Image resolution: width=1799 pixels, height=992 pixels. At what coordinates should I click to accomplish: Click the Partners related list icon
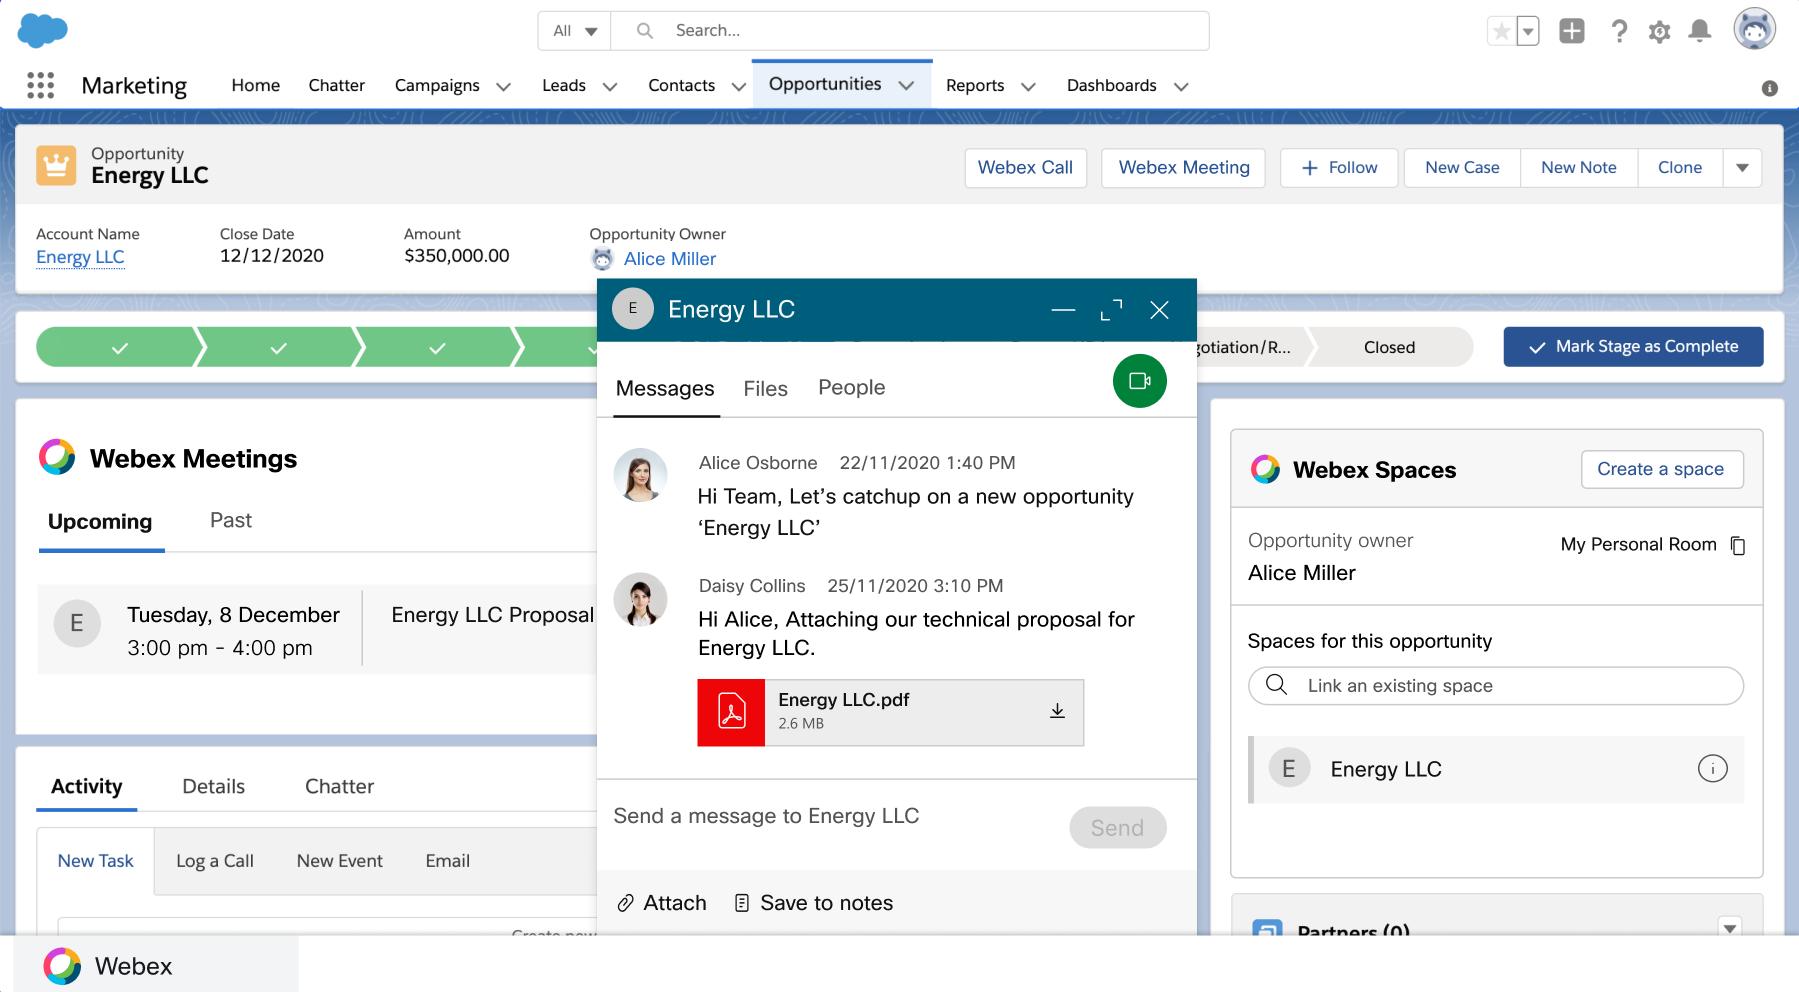pyautogui.click(x=1267, y=929)
